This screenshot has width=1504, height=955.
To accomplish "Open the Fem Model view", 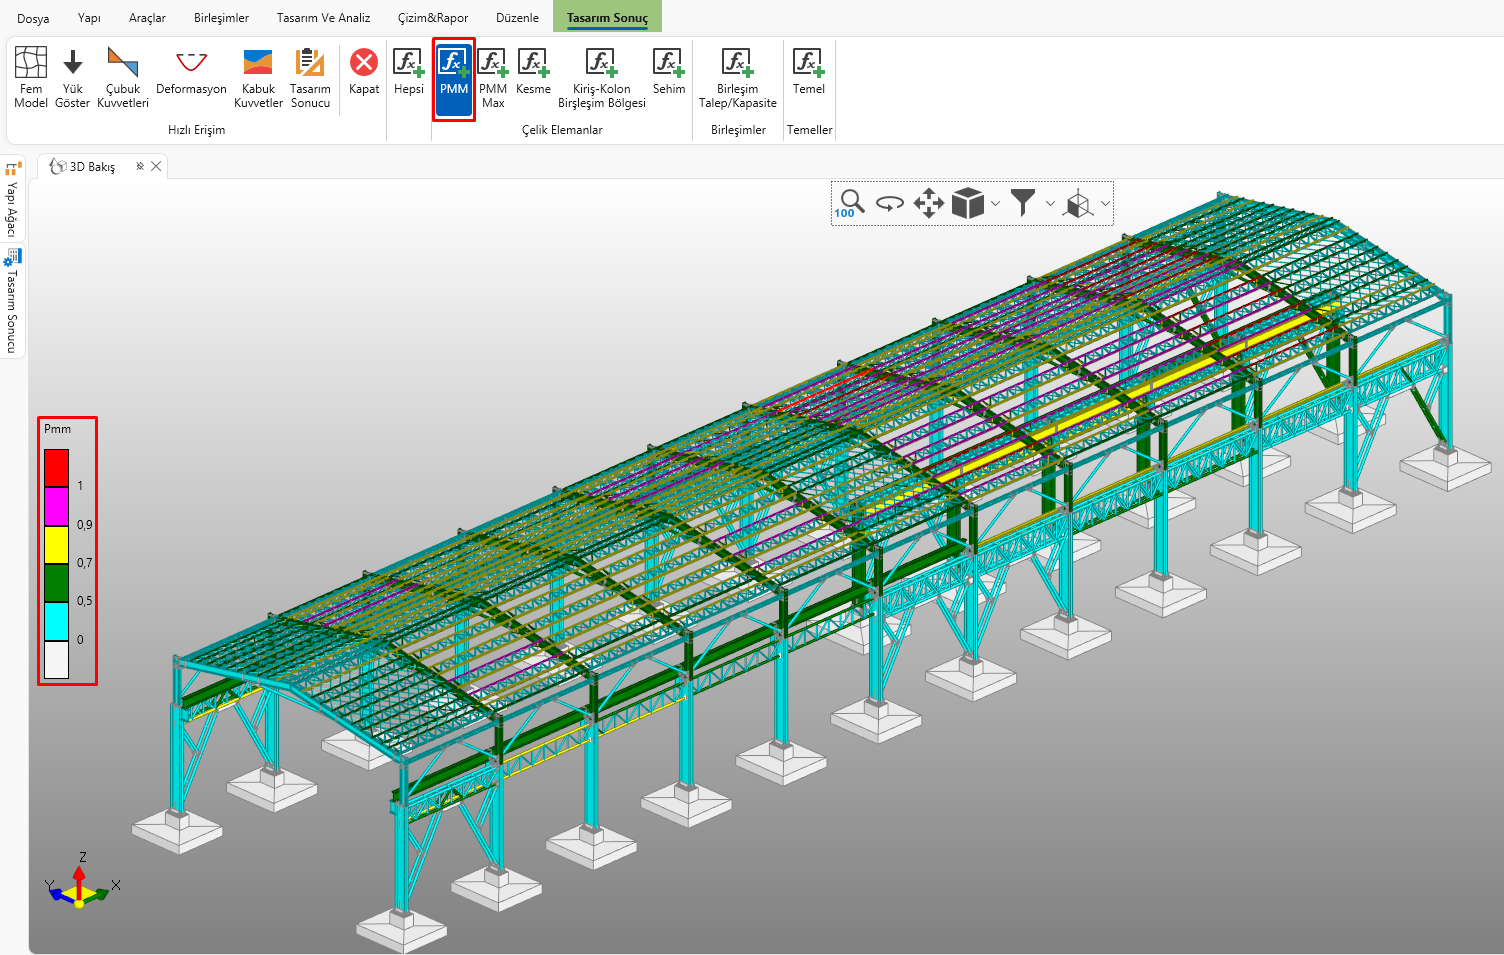I will click(x=31, y=78).
